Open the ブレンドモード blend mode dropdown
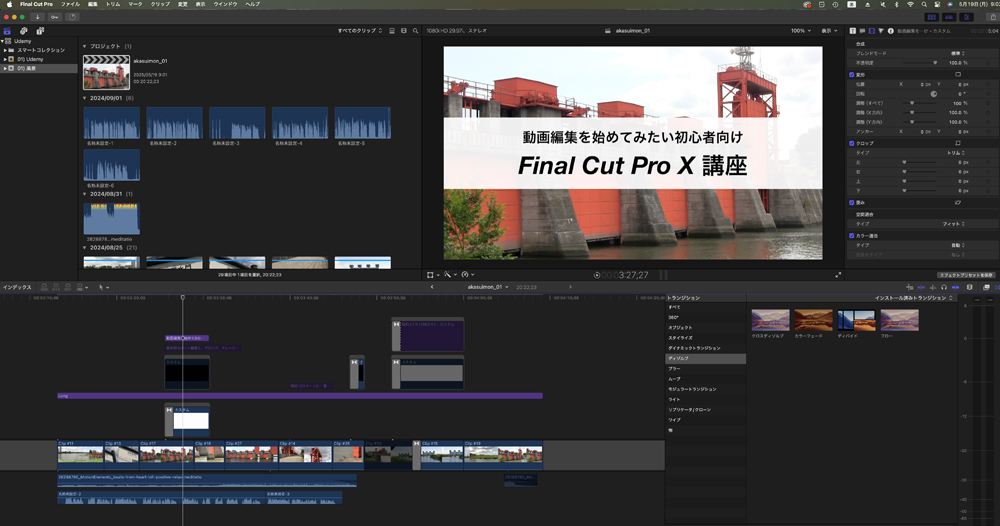 [x=958, y=54]
